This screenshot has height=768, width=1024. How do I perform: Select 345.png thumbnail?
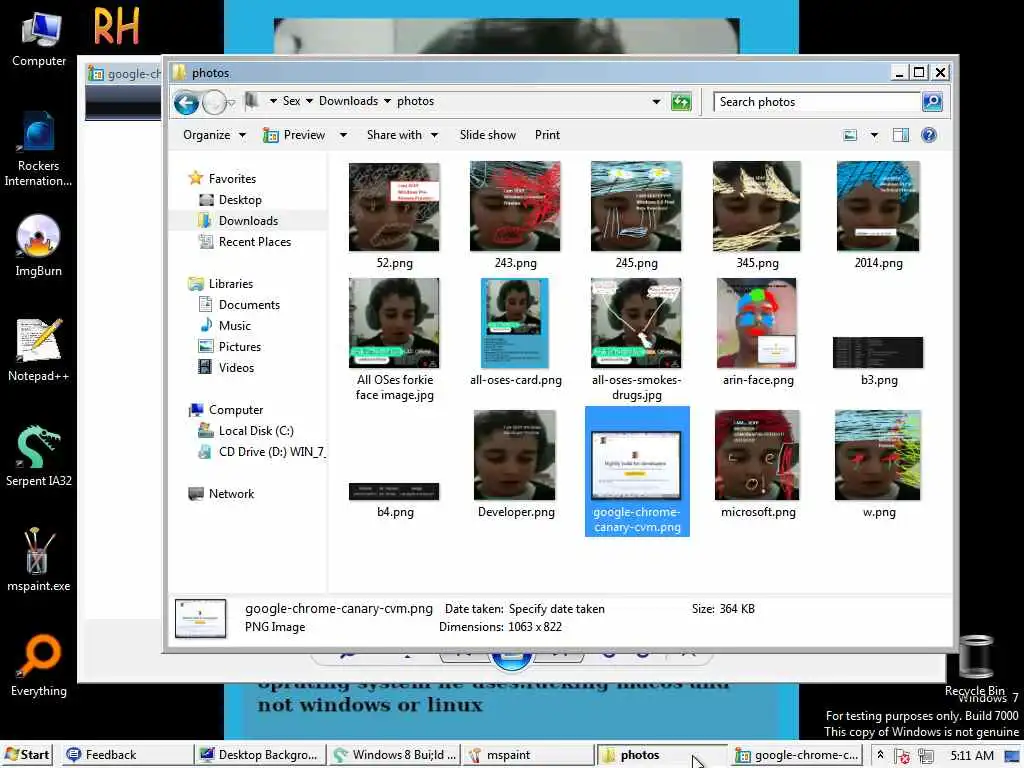[757, 207]
